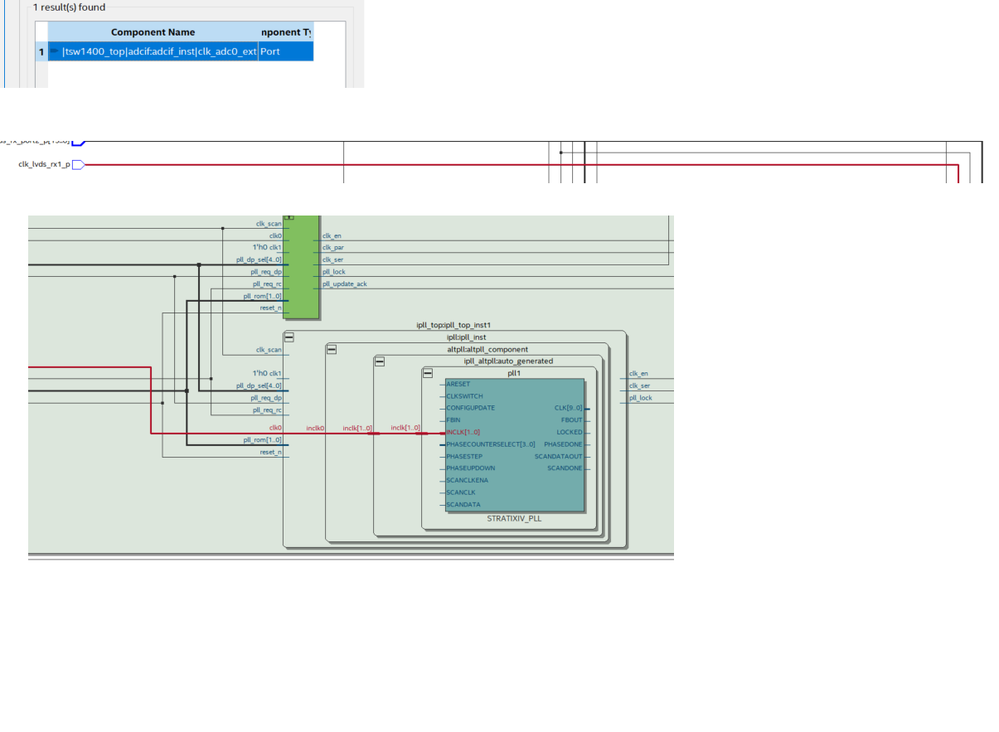Select the green instance block
The image size is (999, 732).
click(302, 266)
